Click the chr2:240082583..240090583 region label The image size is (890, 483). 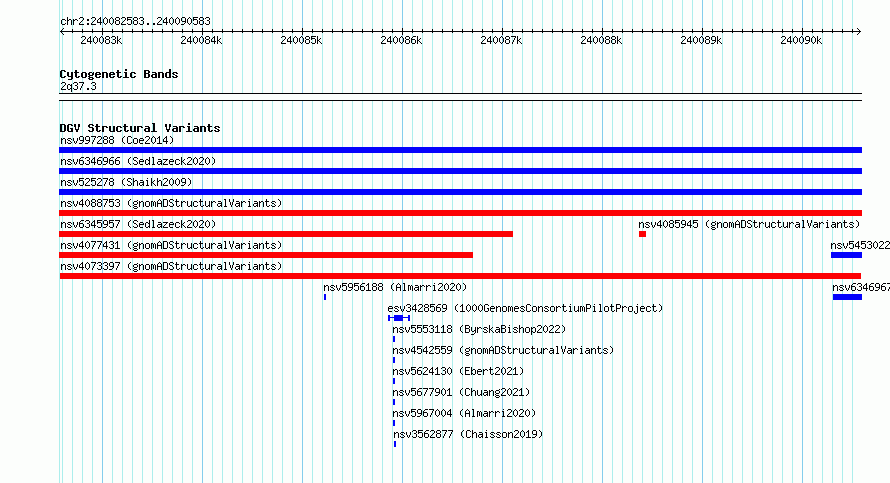pos(135,21)
